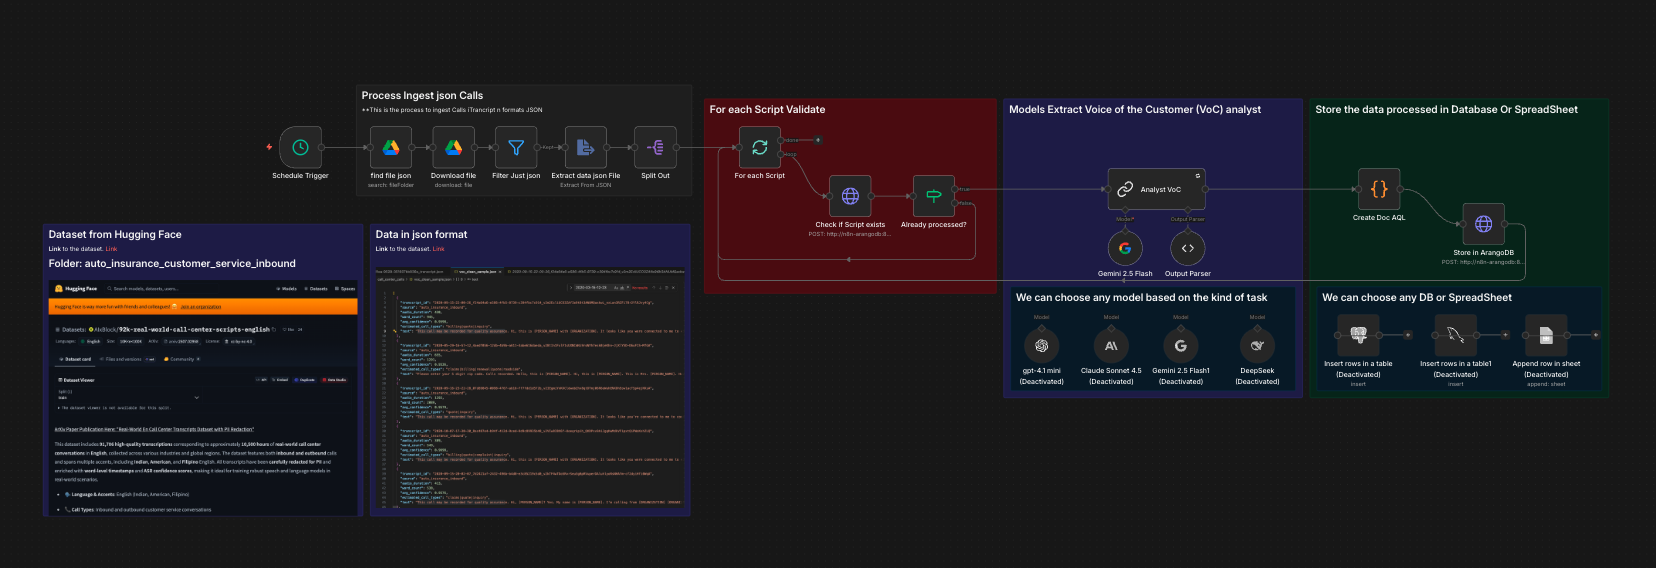Click the Process Ingest json Calls note title

422,96
